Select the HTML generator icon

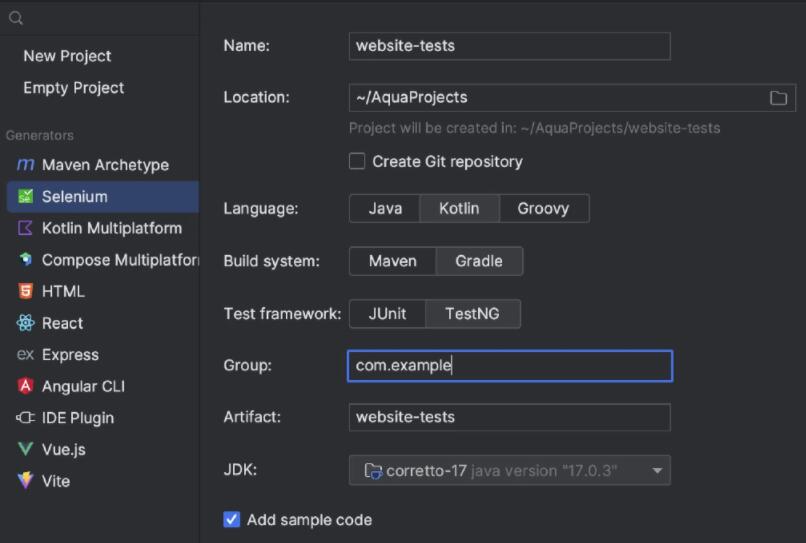point(26,291)
